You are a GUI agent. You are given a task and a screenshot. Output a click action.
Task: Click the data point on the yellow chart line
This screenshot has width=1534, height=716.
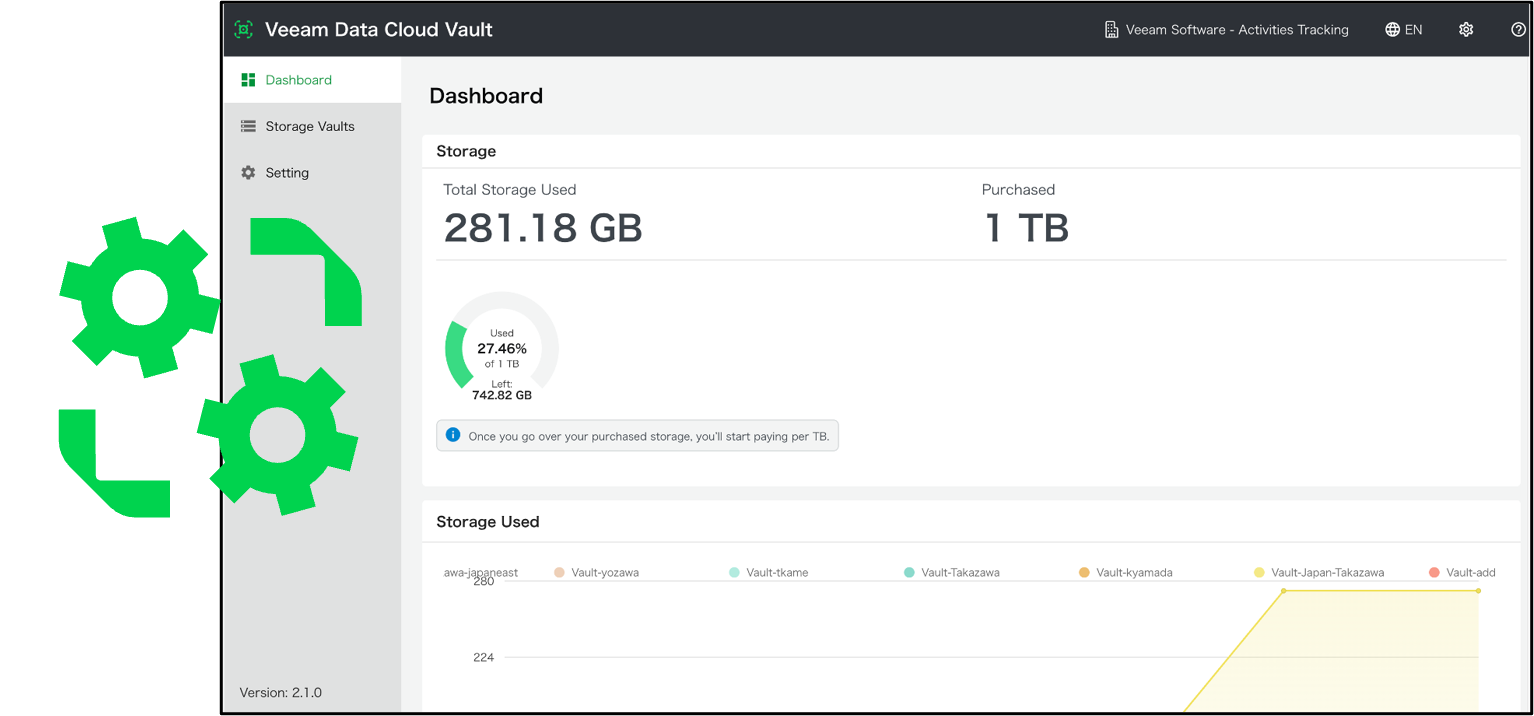(x=1283, y=591)
